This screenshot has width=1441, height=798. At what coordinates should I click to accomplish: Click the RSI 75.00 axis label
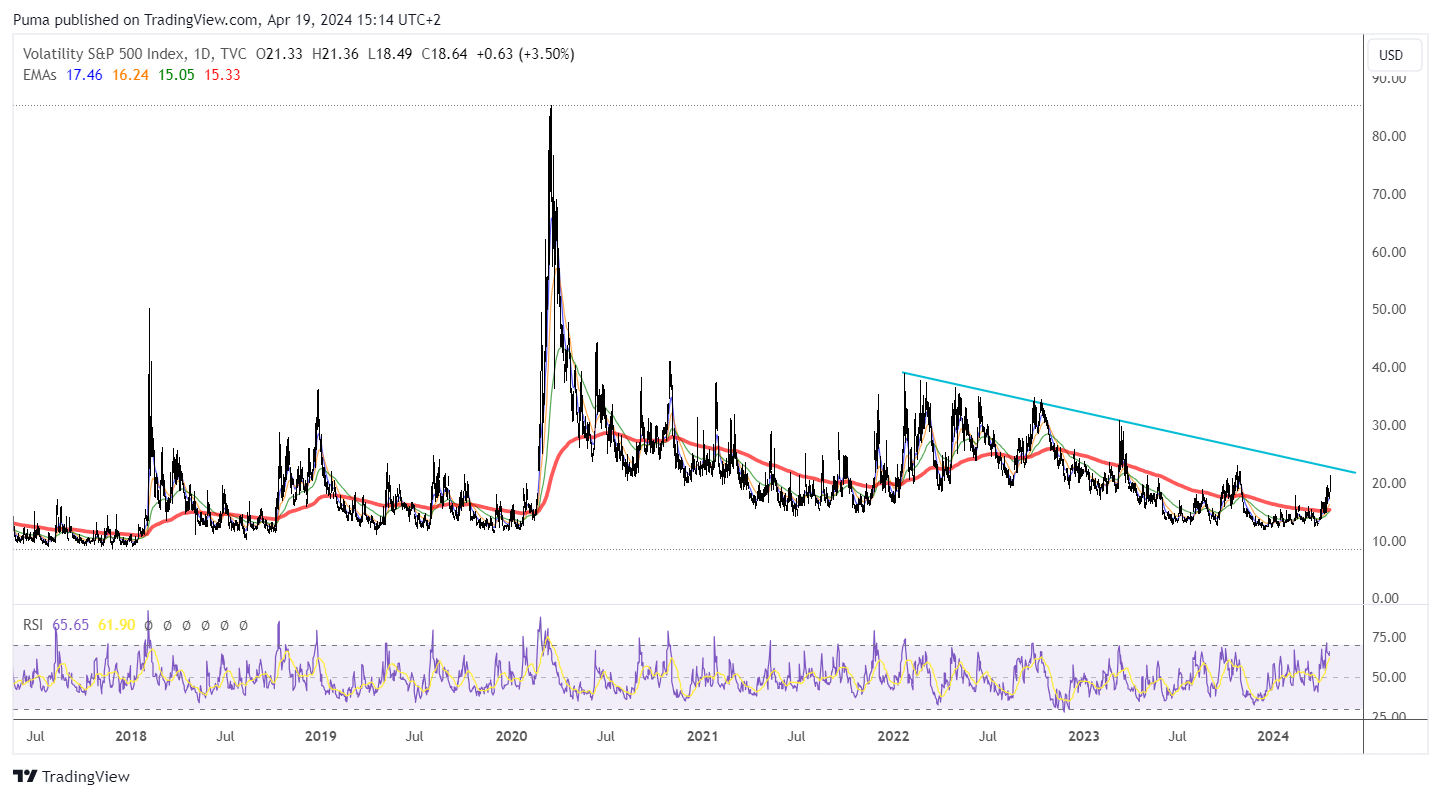click(1390, 637)
